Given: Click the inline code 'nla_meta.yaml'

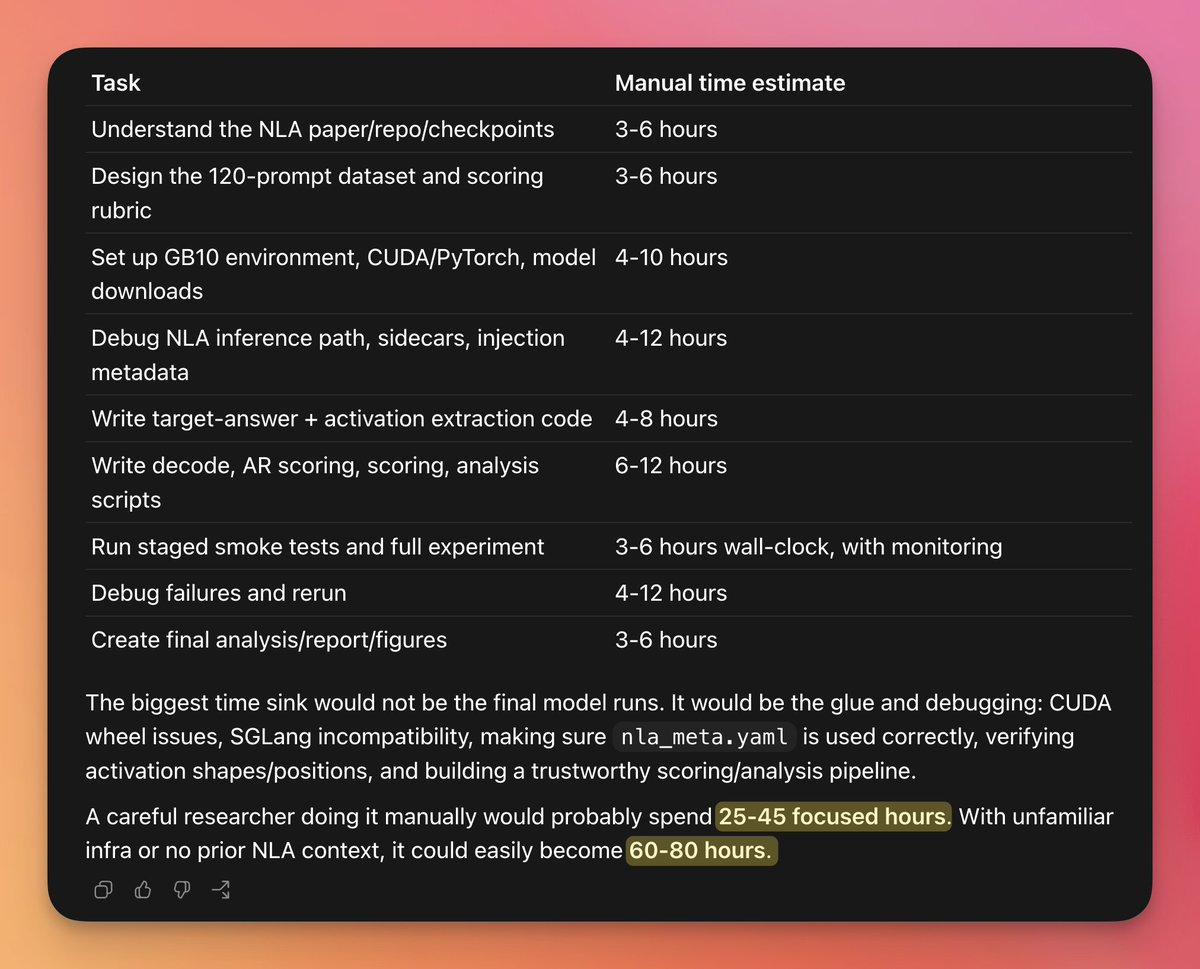Looking at the screenshot, I should (704, 737).
